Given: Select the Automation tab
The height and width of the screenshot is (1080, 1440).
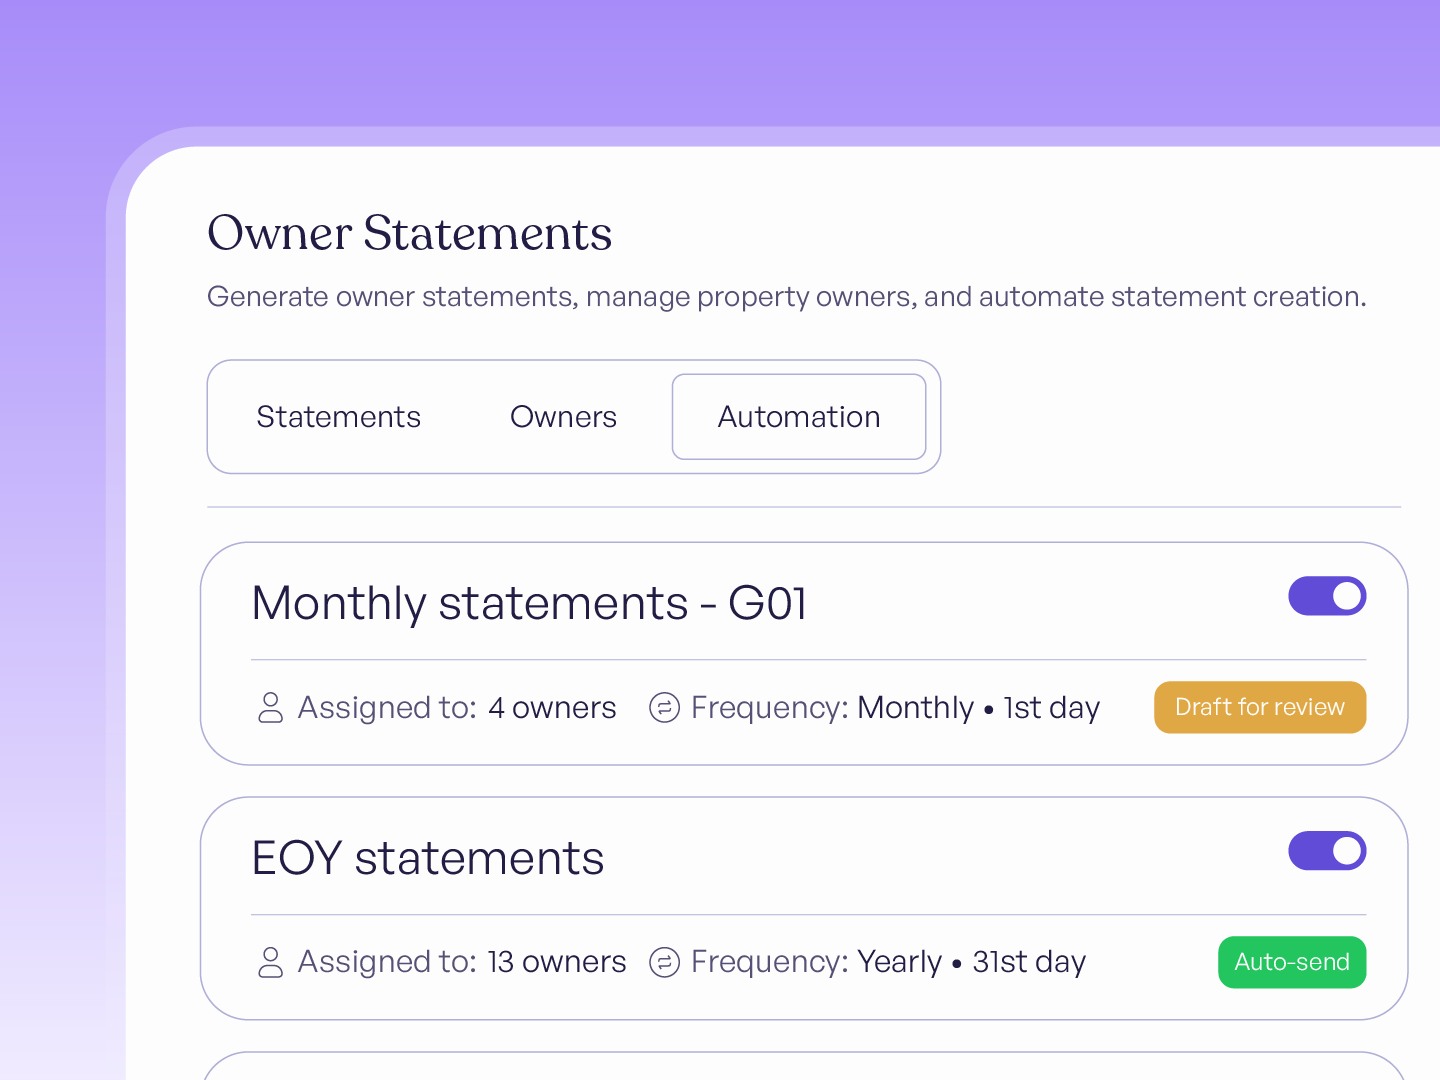Looking at the screenshot, I should click(x=799, y=417).
